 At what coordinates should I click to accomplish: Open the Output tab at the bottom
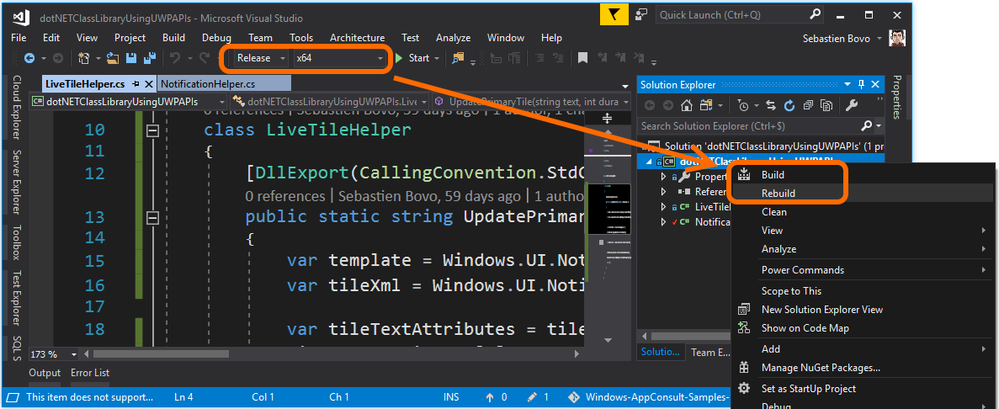45,373
